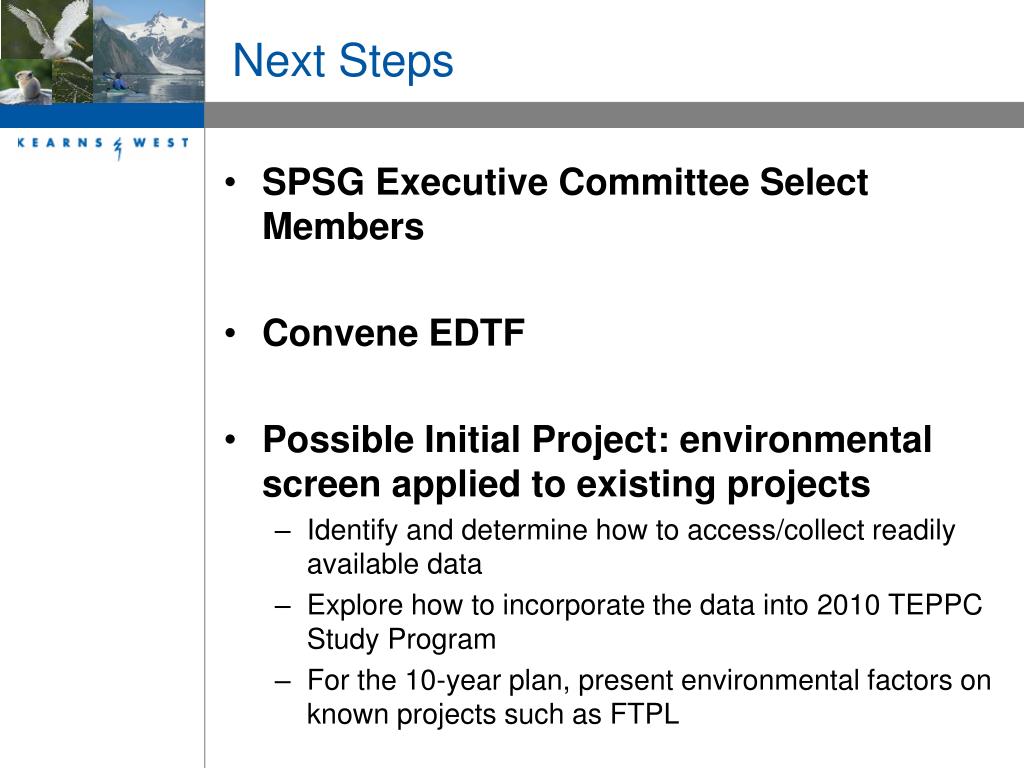Click the text '2010 TEPPC'
The image size is (1024, 768).
point(899,605)
